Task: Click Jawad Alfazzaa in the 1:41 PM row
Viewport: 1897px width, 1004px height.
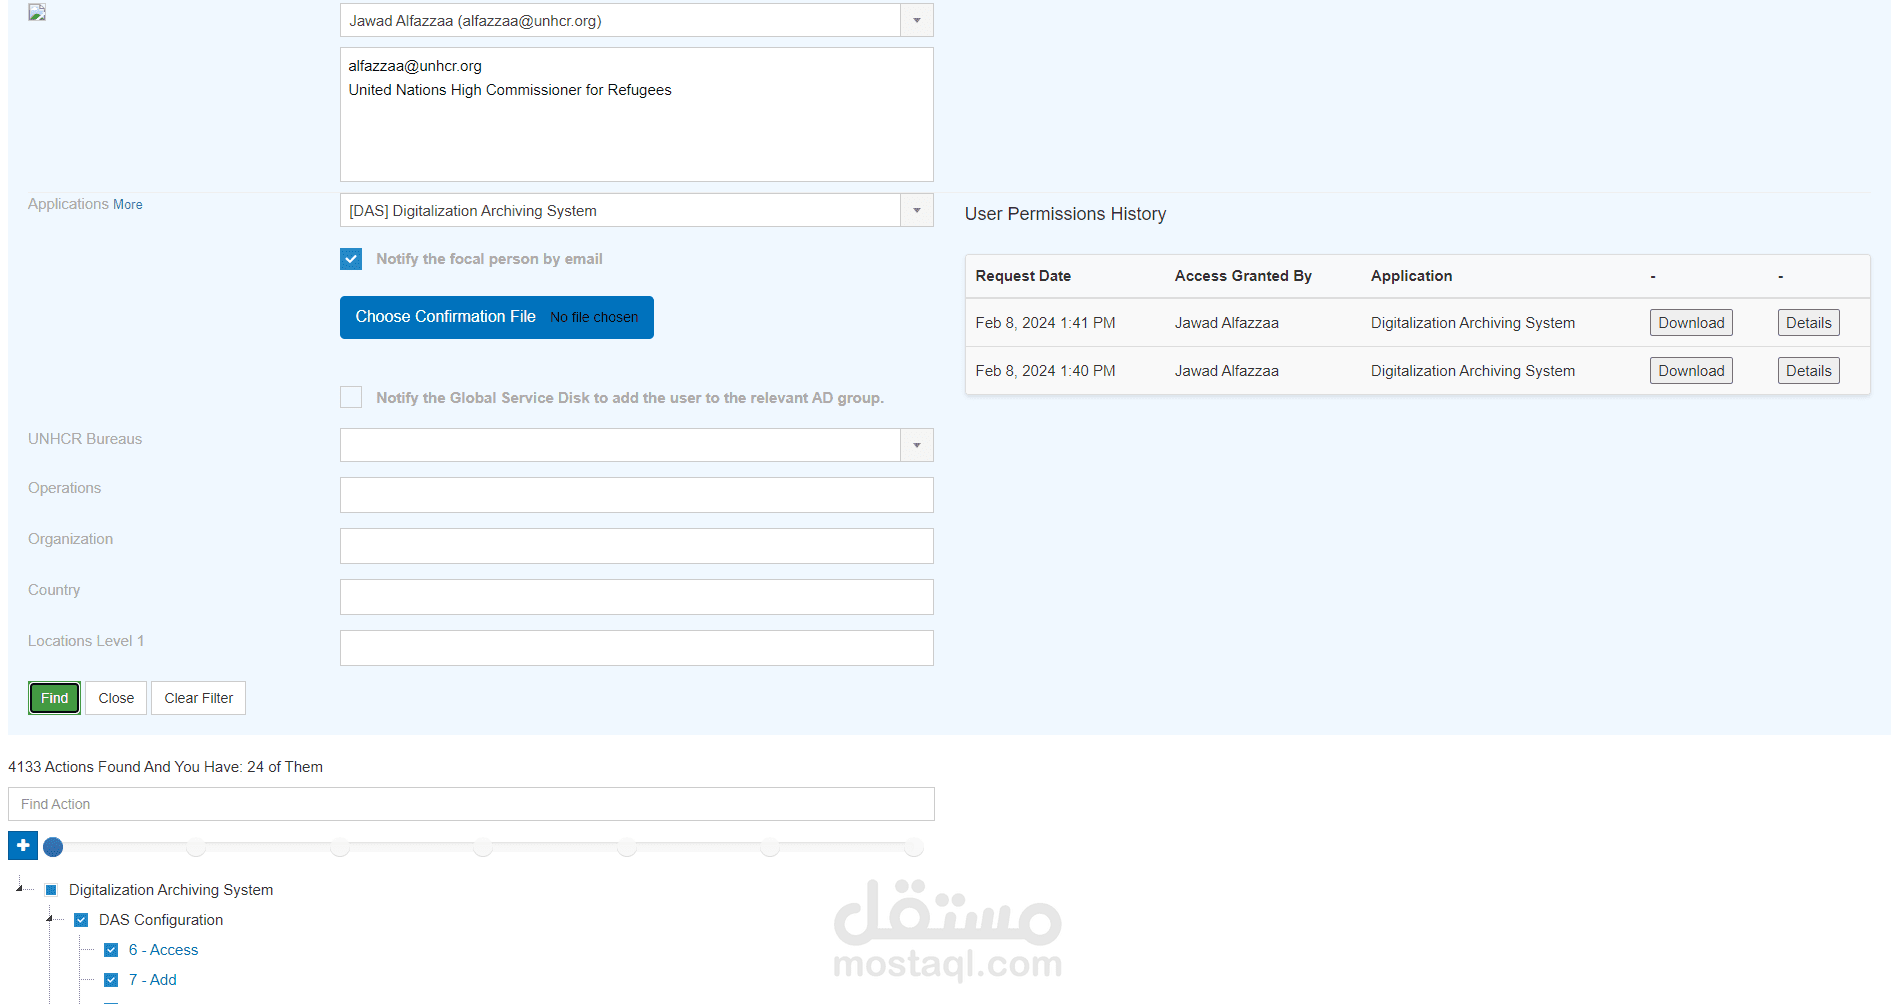Action: click(x=1226, y=323)
